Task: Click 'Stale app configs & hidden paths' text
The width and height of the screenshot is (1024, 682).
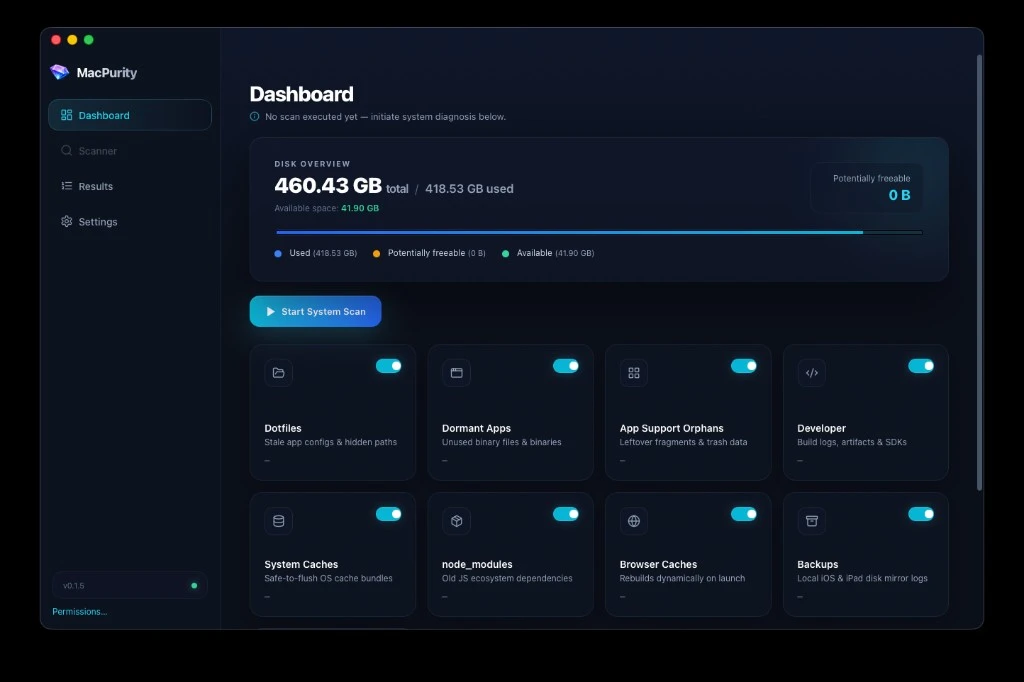Action: coord(330,442)
